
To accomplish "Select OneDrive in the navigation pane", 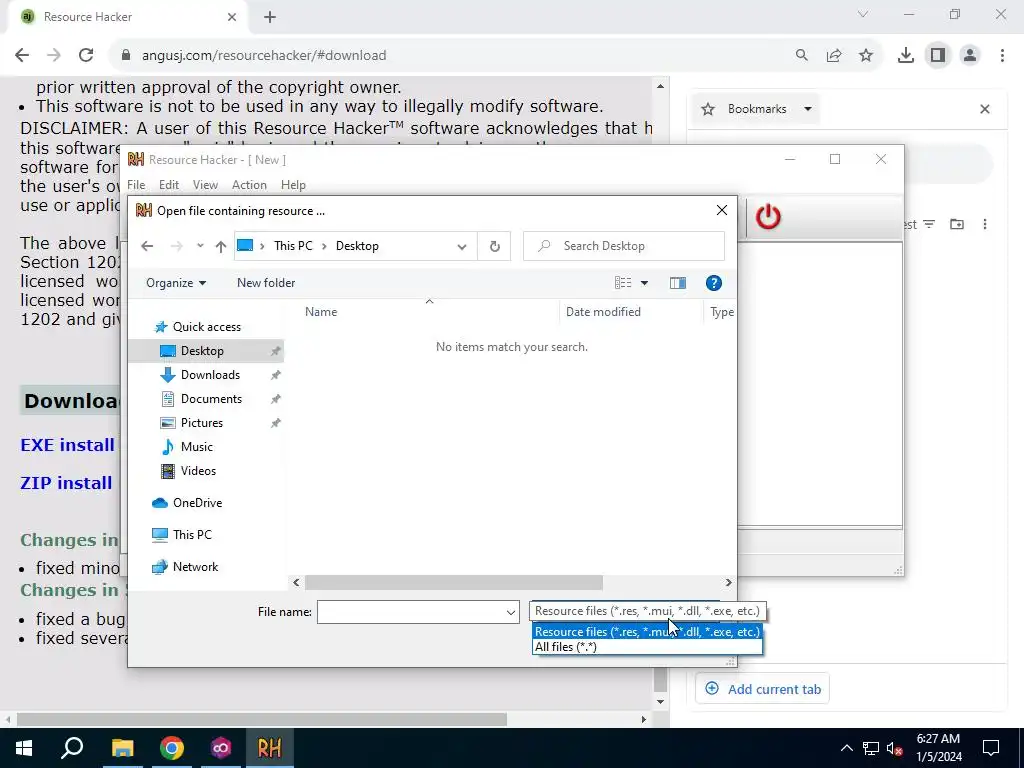I will [x=197, y=503].
